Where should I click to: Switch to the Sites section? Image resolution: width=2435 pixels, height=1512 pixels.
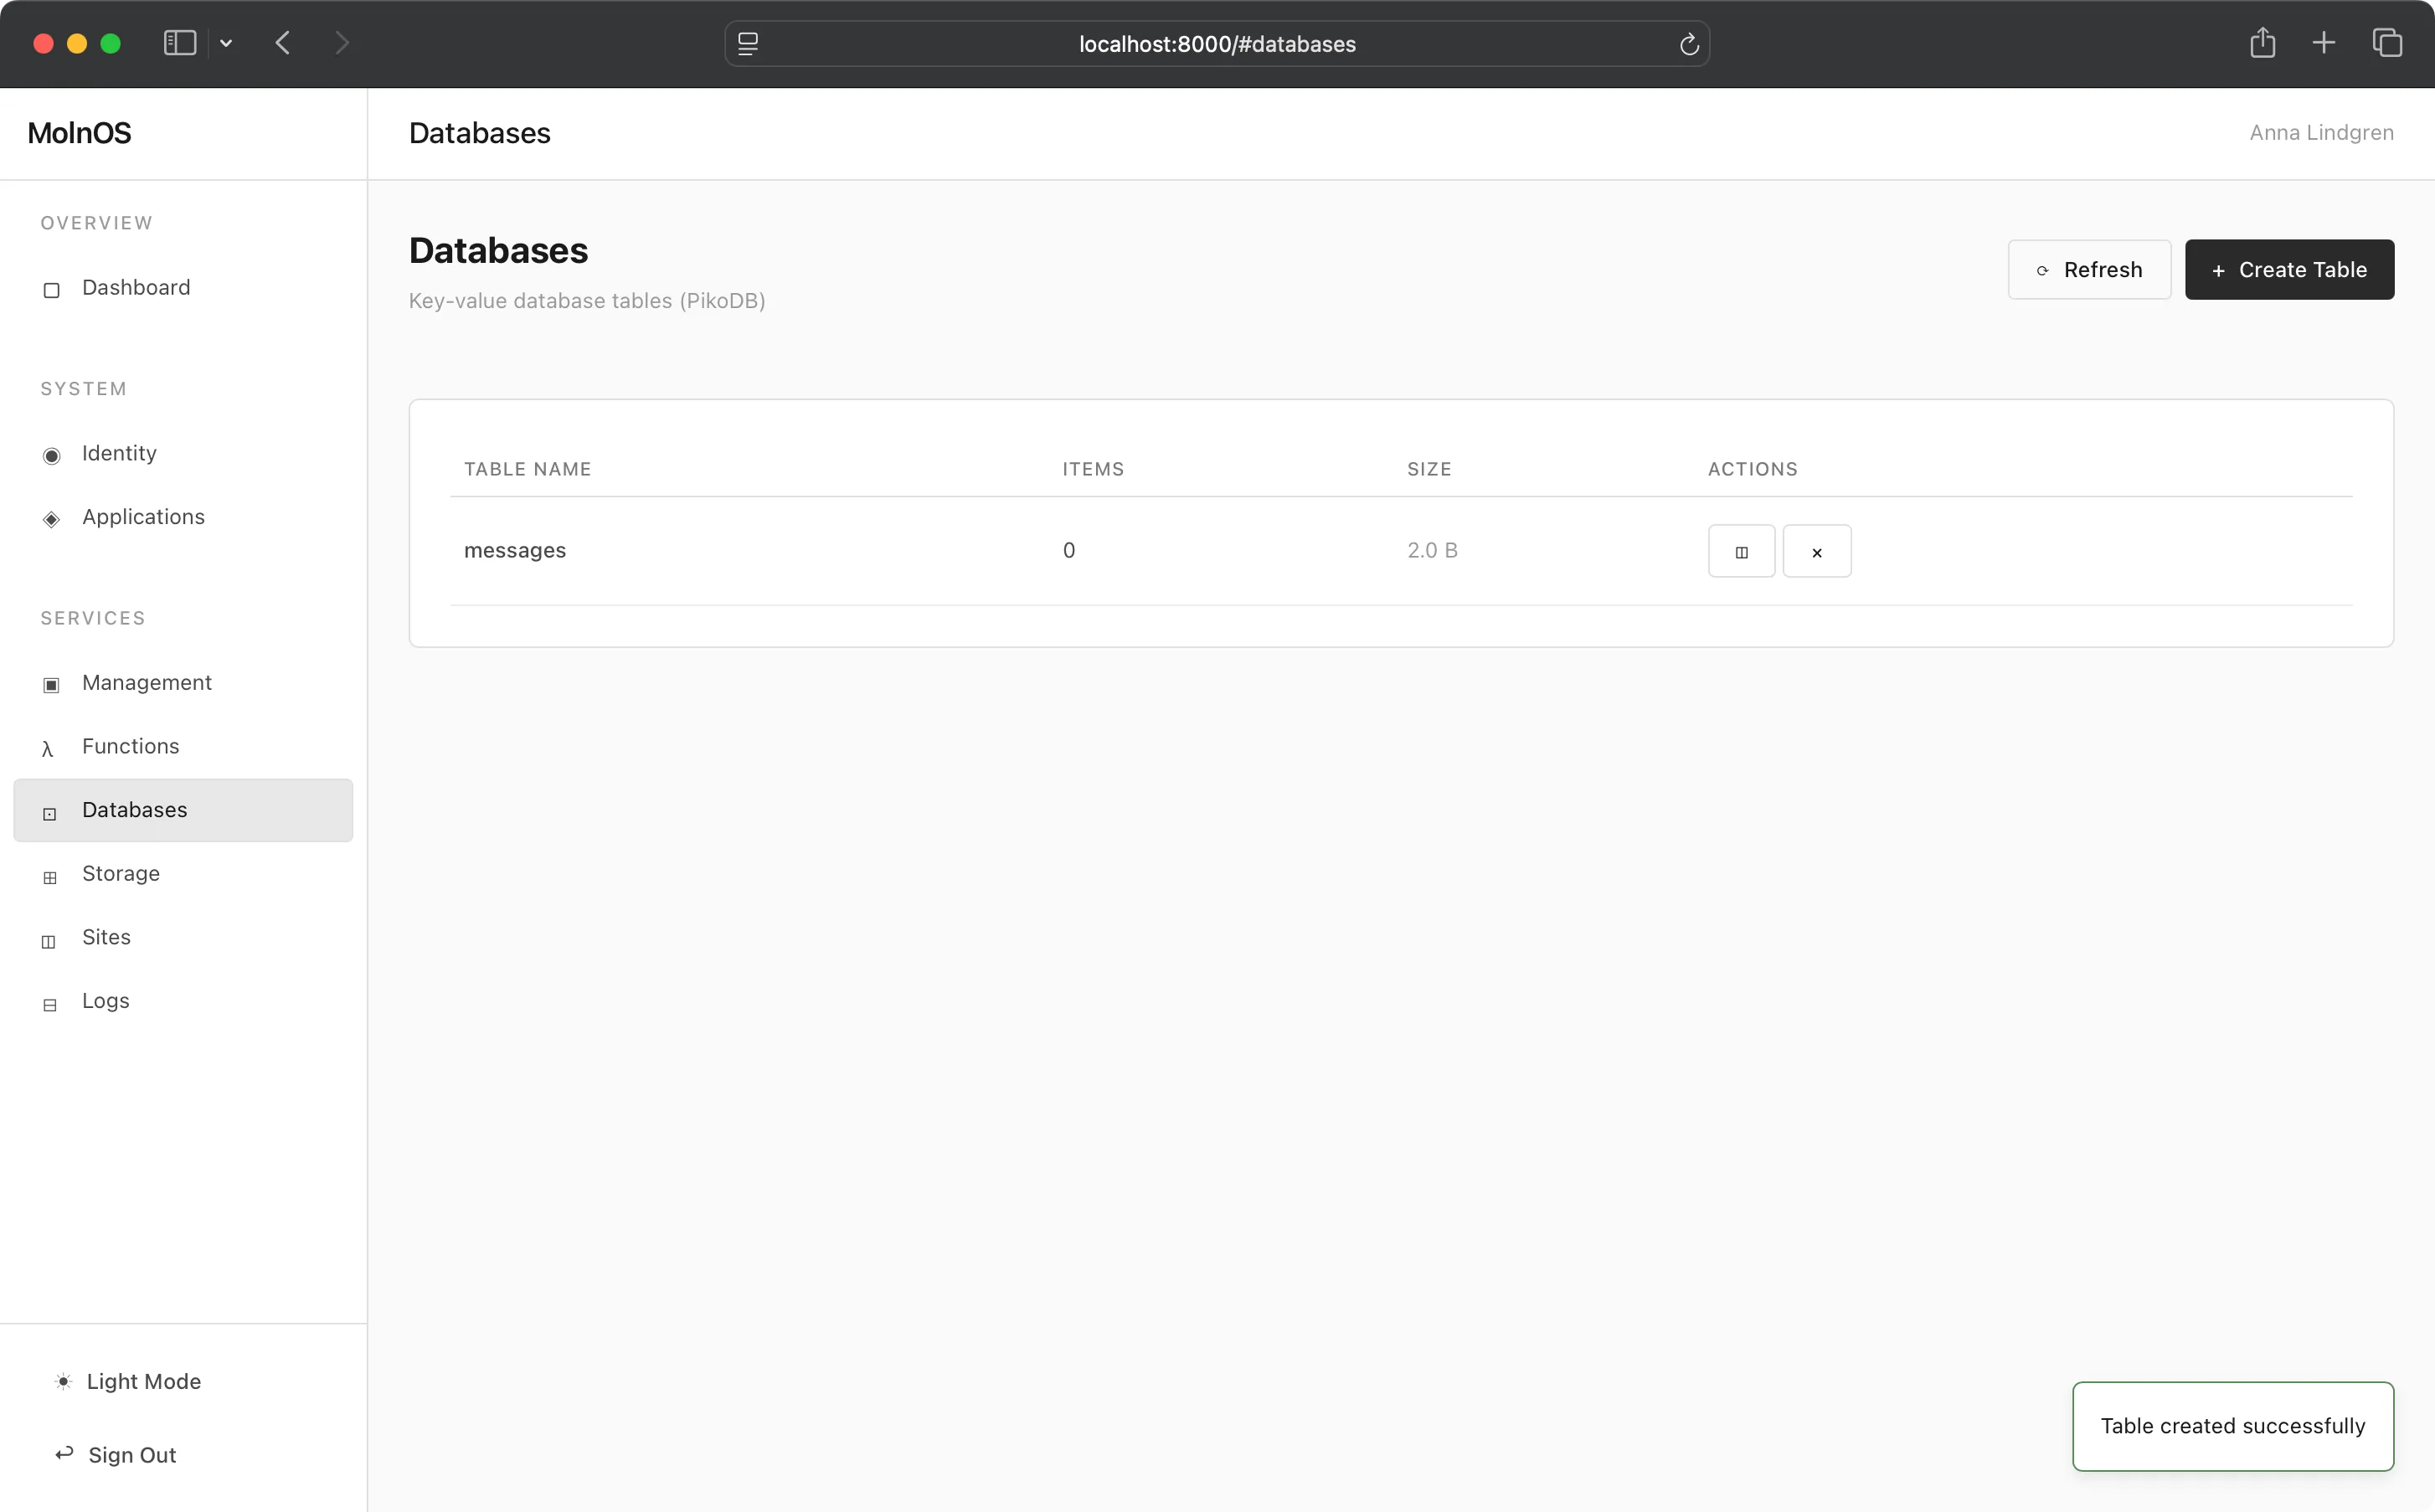(x=106, y=937)
